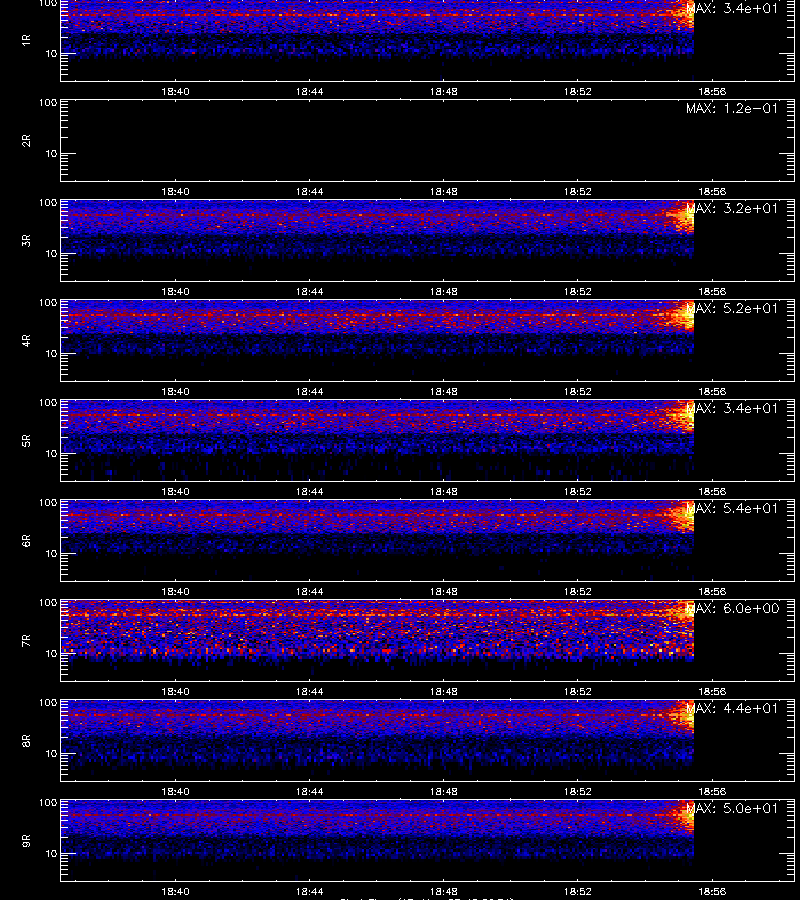Click the 10 y-axis label of panel 7R
This screenshot has height=900, width=800.
[51, 653]
